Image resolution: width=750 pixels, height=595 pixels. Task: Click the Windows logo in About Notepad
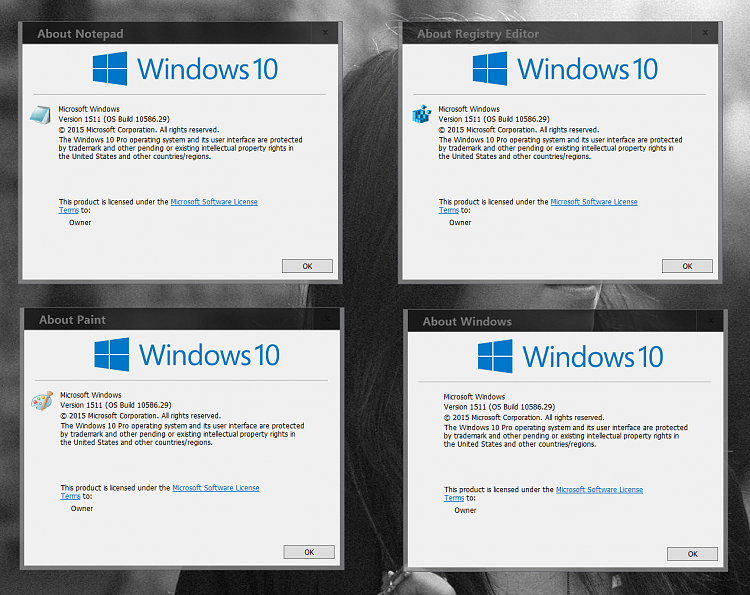[x=110, y=68]
